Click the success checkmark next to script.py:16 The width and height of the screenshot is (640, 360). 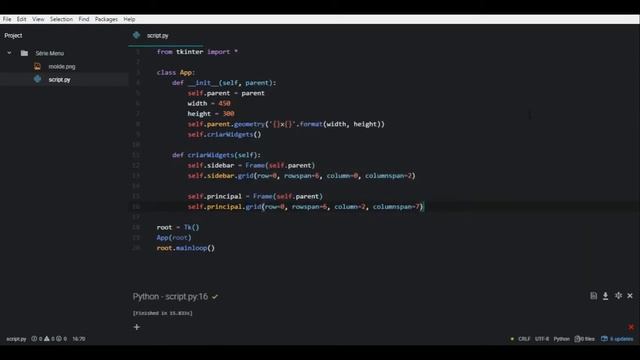click(215, 297)
